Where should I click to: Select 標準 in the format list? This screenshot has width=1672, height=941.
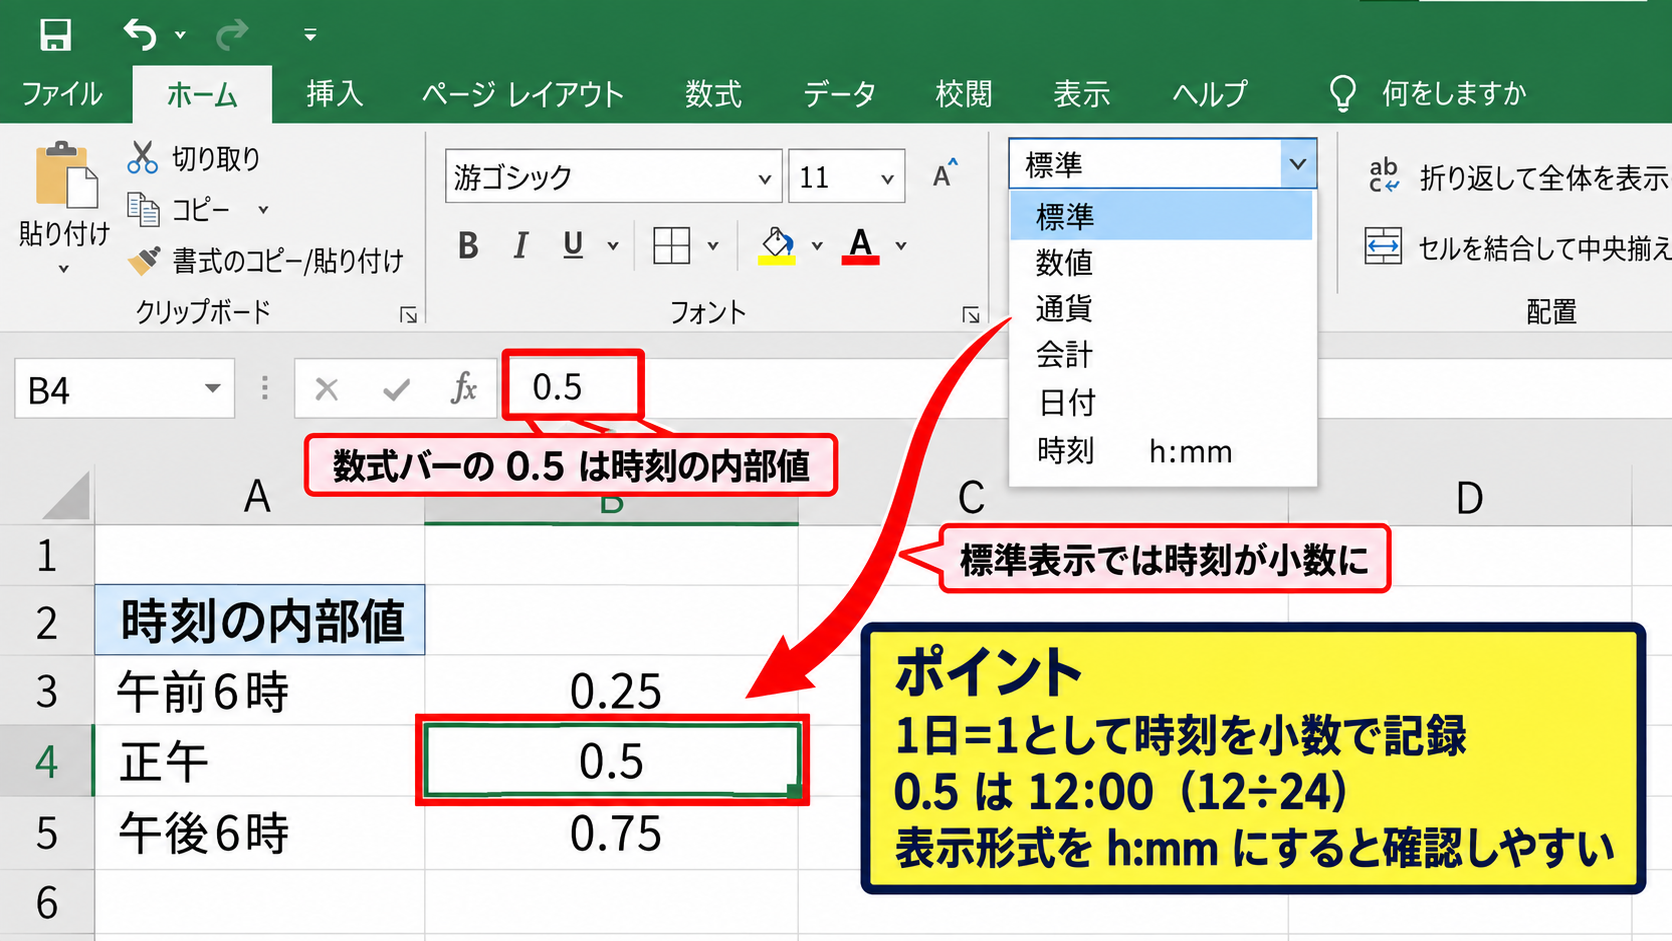[1161, 216]
